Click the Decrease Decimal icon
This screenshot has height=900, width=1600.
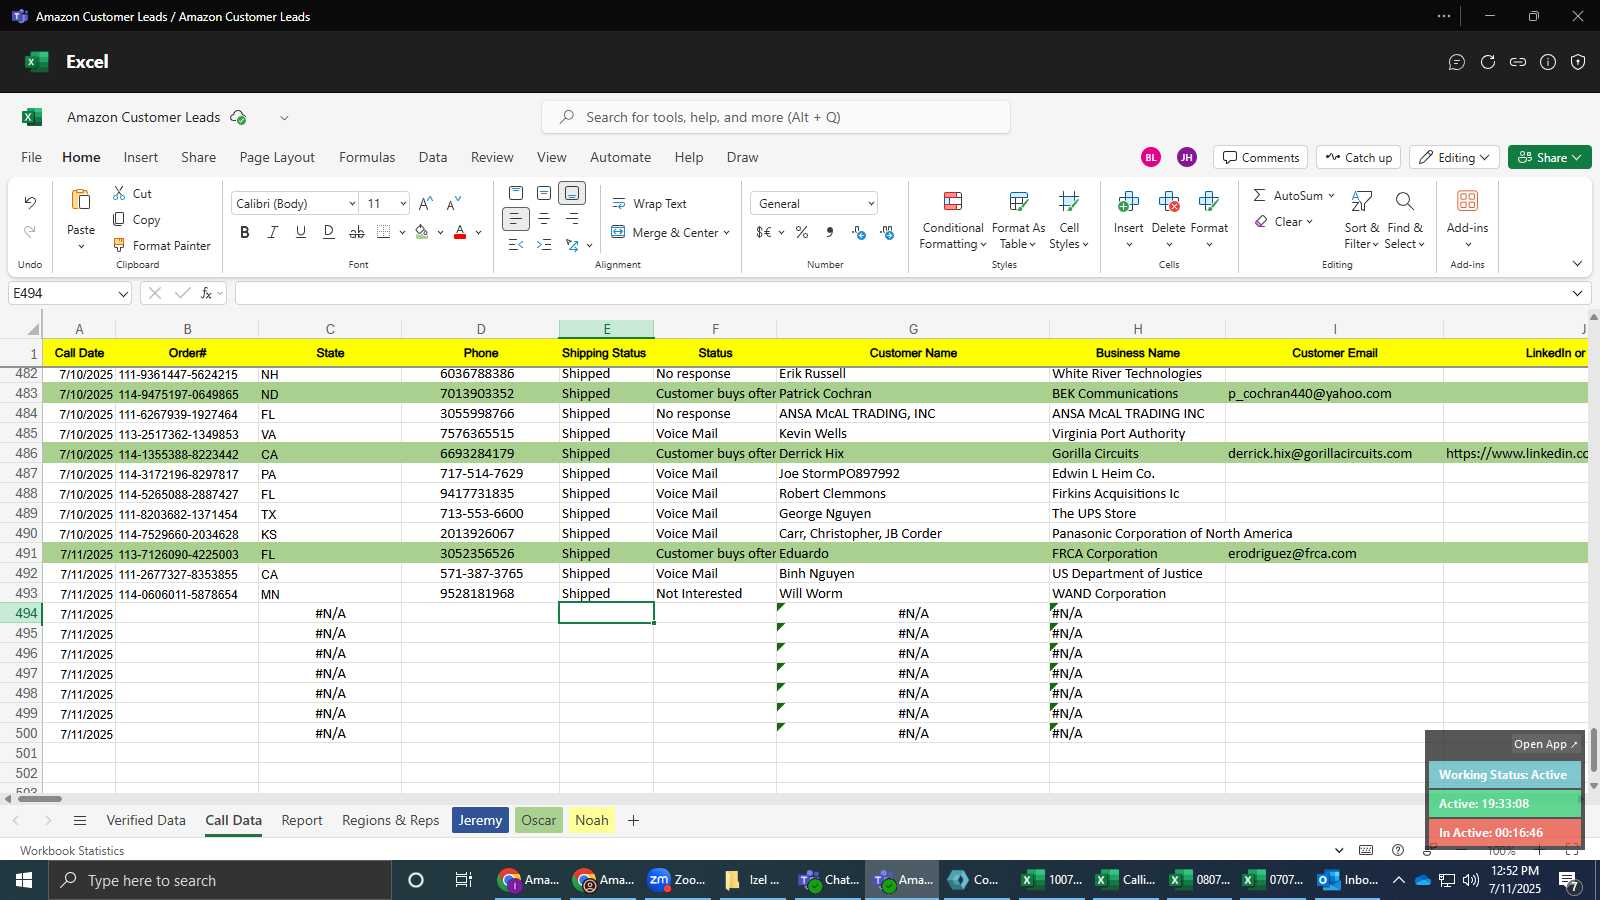pyautogui.click(x=887, y=232)
